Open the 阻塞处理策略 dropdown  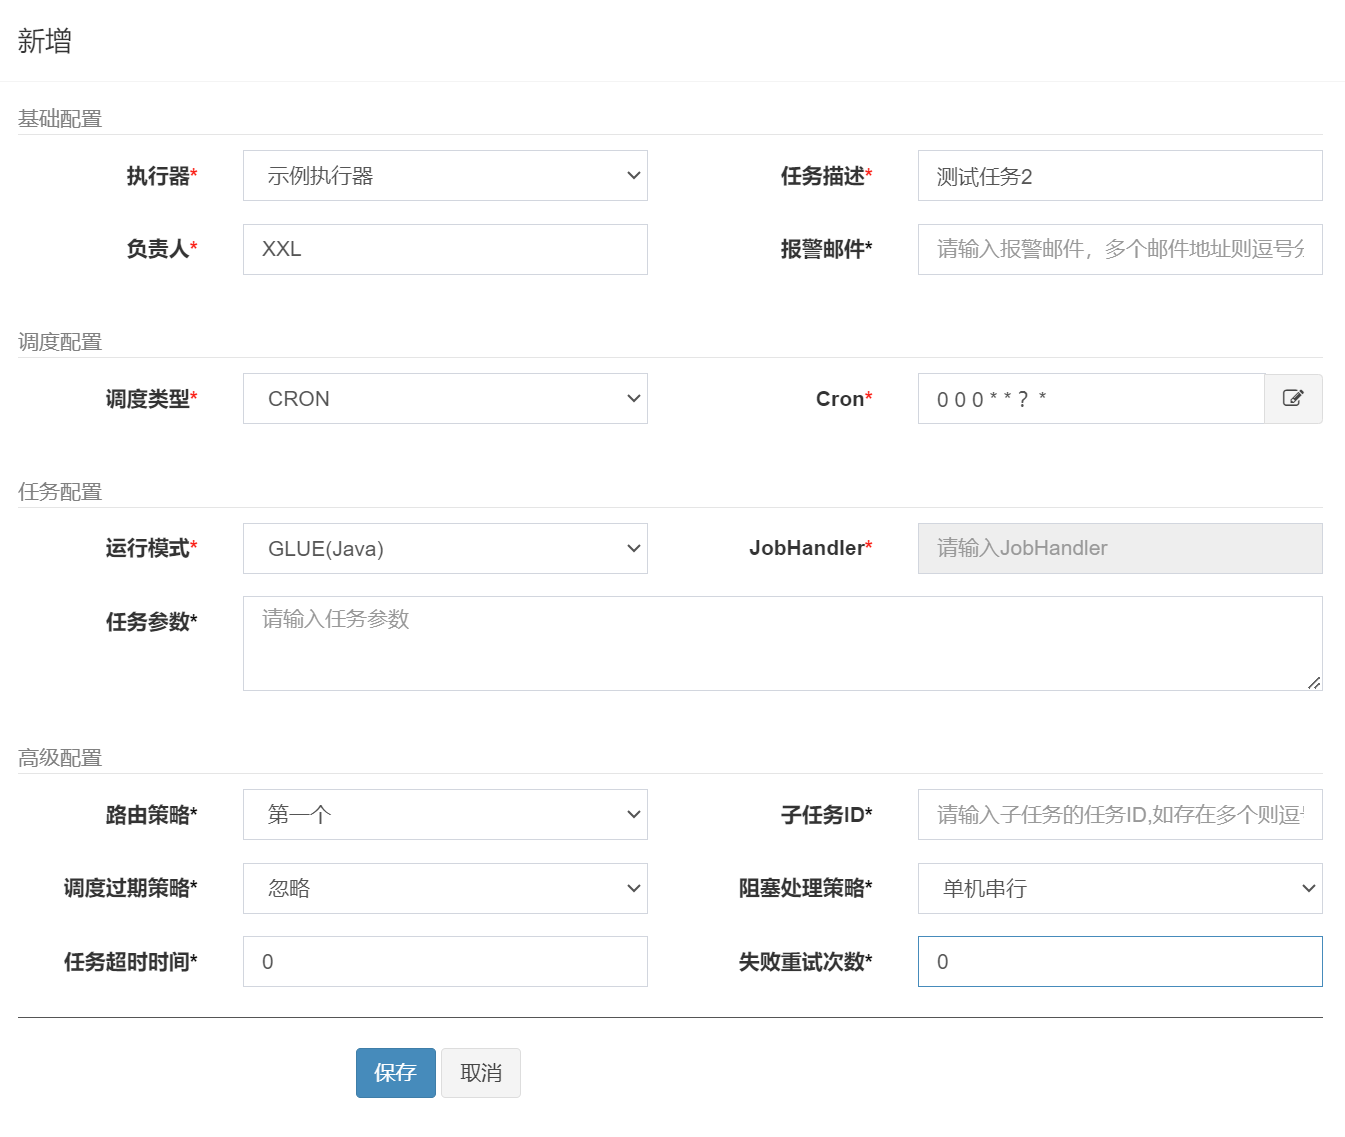point(1119,889)
